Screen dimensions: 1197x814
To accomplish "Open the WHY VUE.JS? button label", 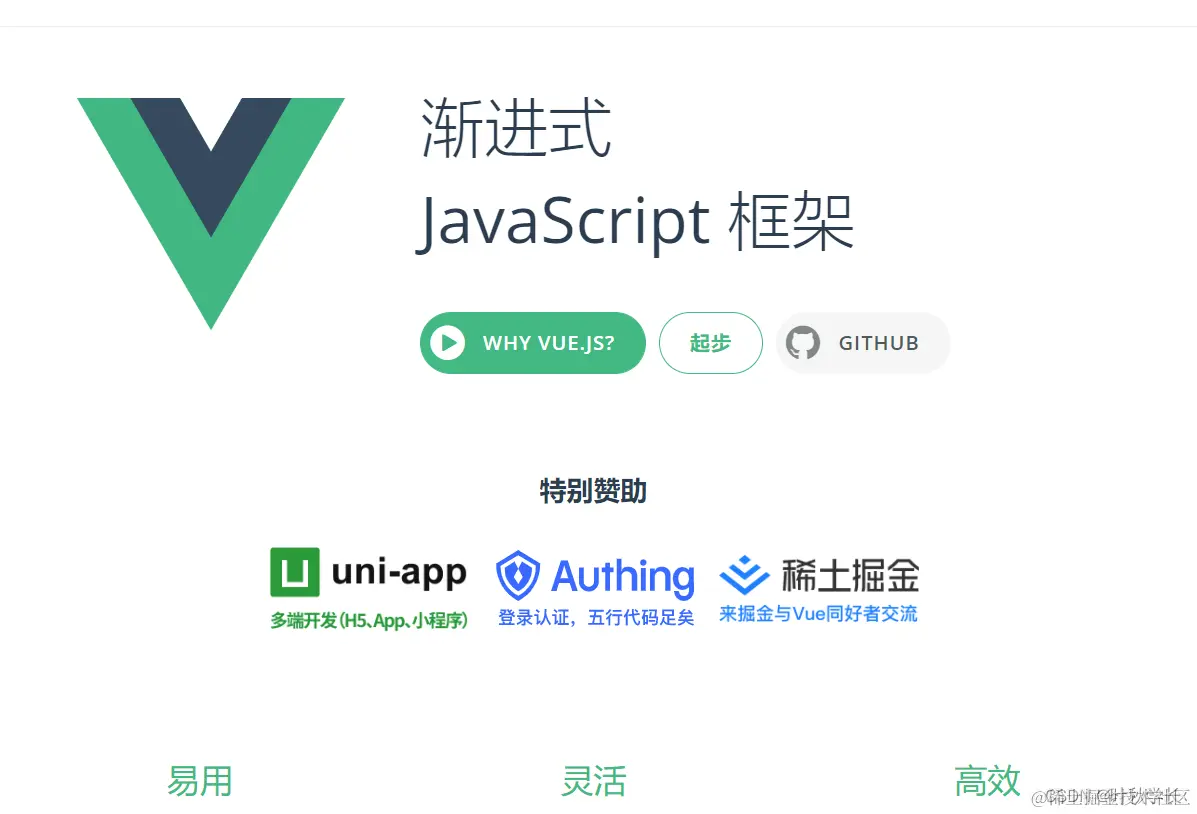I will tap(548, 344).
